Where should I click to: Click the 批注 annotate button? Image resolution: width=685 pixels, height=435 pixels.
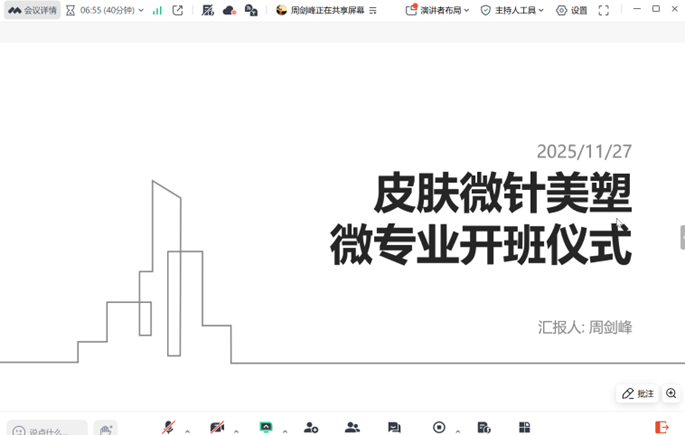coord(638,394)
